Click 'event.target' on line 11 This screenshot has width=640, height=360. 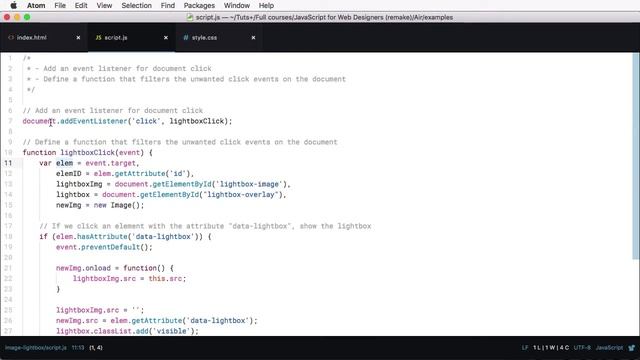[111, 163]
